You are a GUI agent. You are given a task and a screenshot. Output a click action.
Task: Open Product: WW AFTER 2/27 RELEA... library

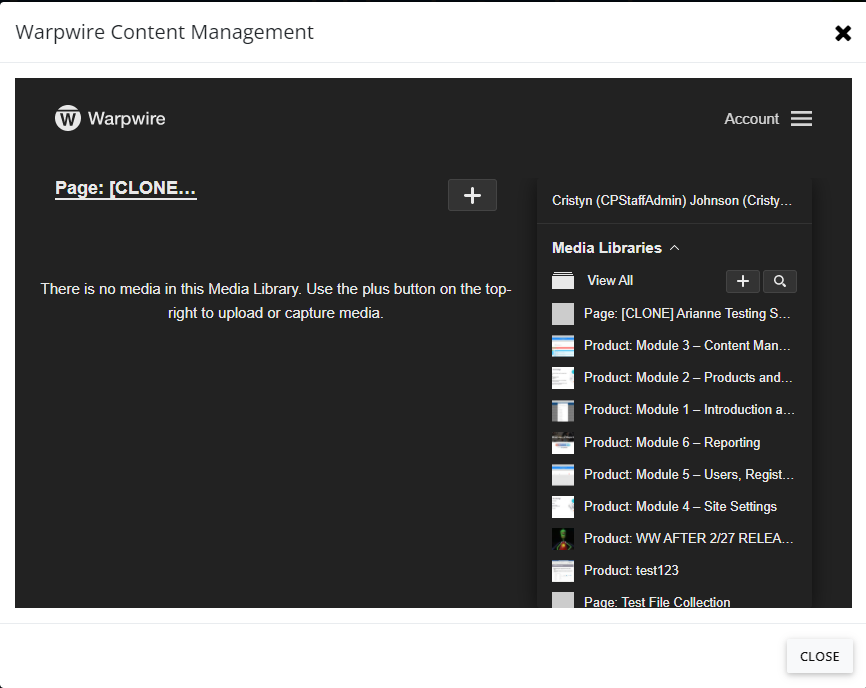[x=688, y=539]
